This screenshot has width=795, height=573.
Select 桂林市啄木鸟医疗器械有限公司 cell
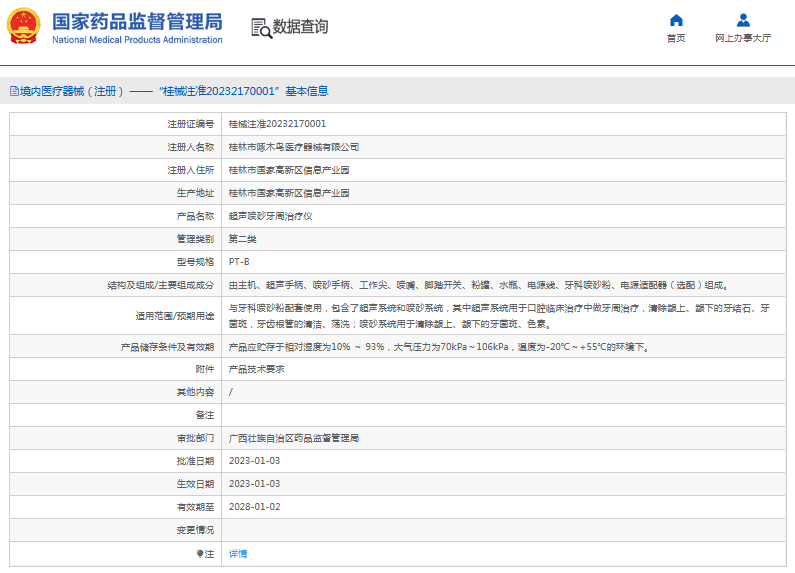pos(294,147)
